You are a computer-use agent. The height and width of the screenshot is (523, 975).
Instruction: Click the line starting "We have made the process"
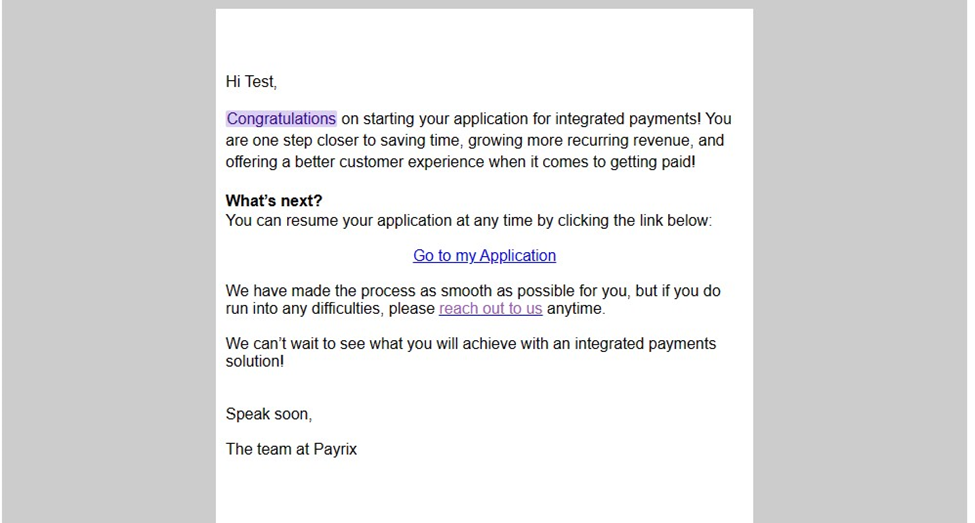(473, 291)
